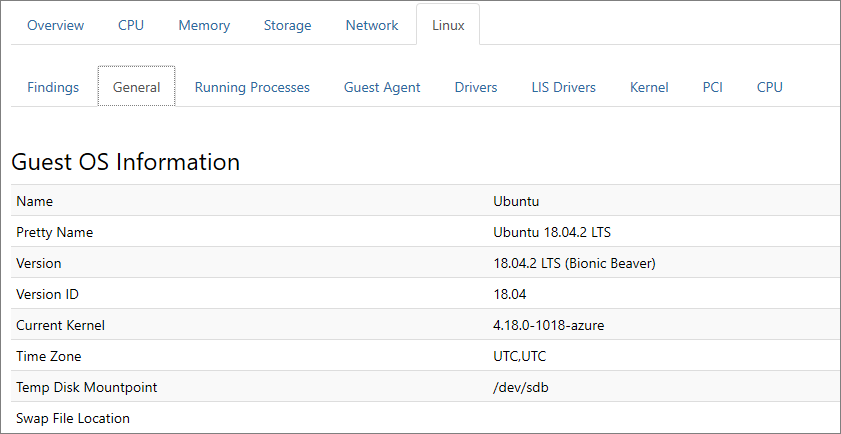Click the /dev/sdb mountpoint value
Viewport: 841px width, 434px height.
point(521,387)
